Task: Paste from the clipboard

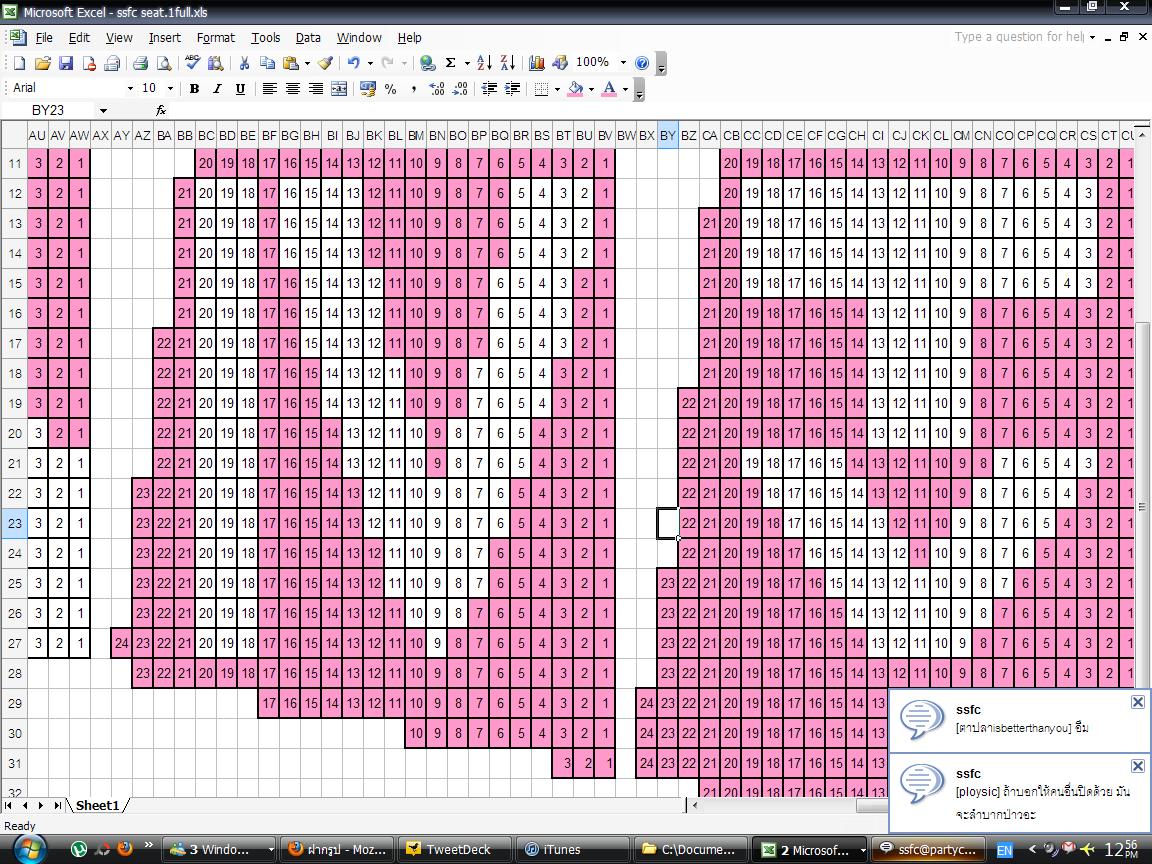Action: (x=292, y=63)
